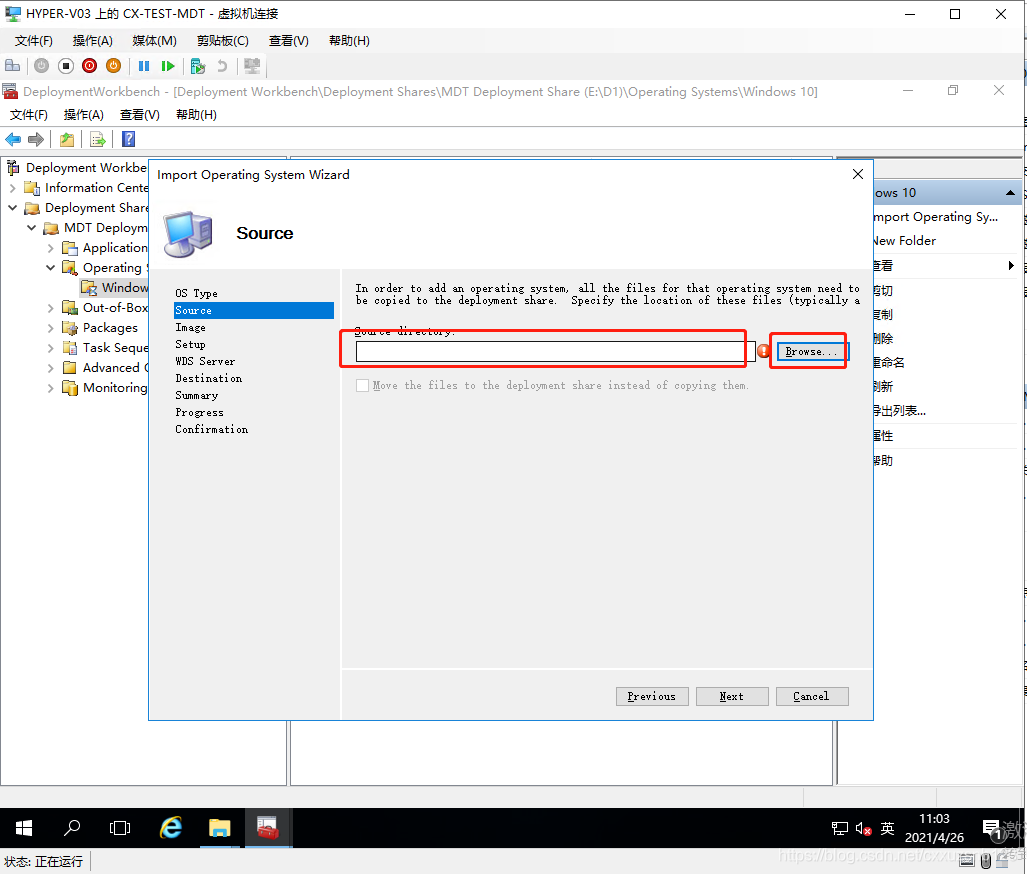Click the Export List toolbar icon
The image size is (1027, 874).
coord(98,139)
